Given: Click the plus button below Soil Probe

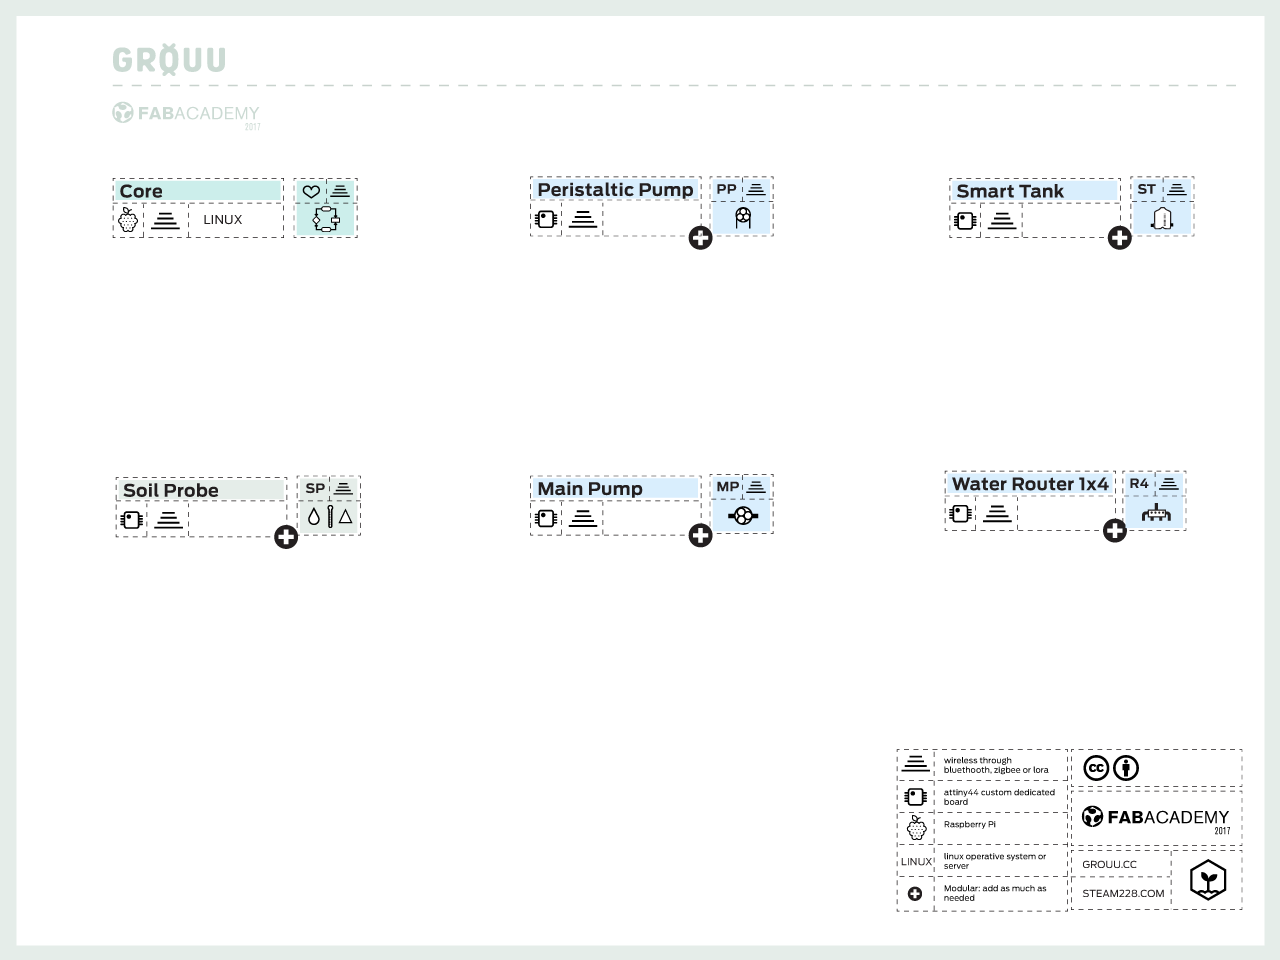Looking at the screenshot, I should (287, 538).
